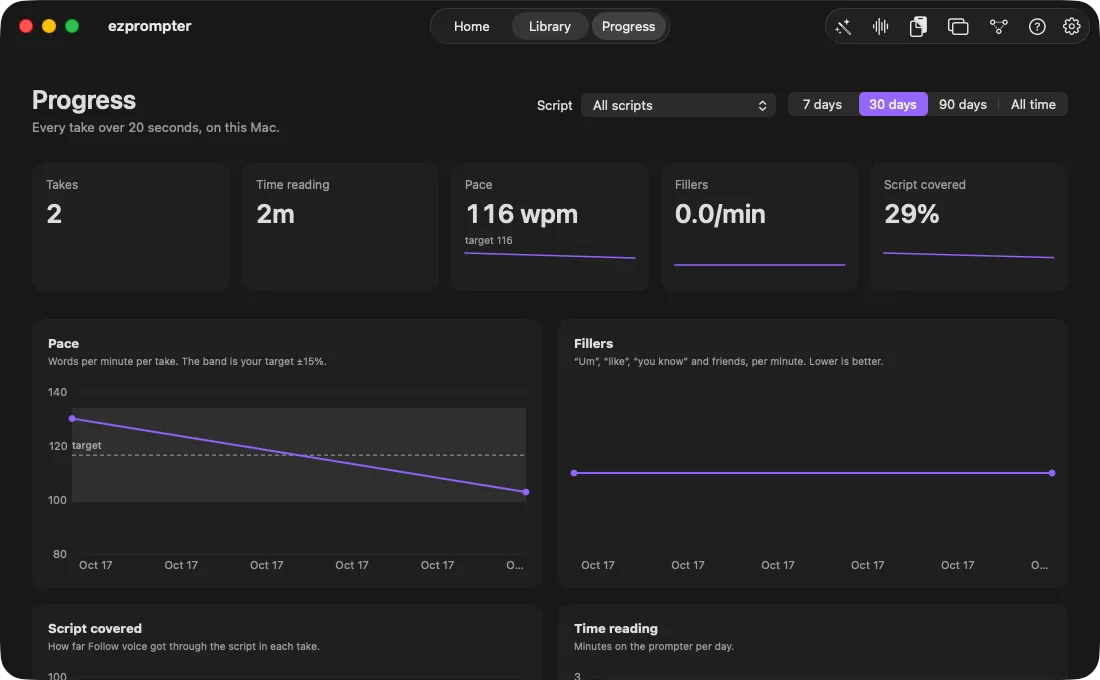The width and height of the screenshot is (1100, 680).
Task: Select the Progress tab
Action: coord(629,27)
